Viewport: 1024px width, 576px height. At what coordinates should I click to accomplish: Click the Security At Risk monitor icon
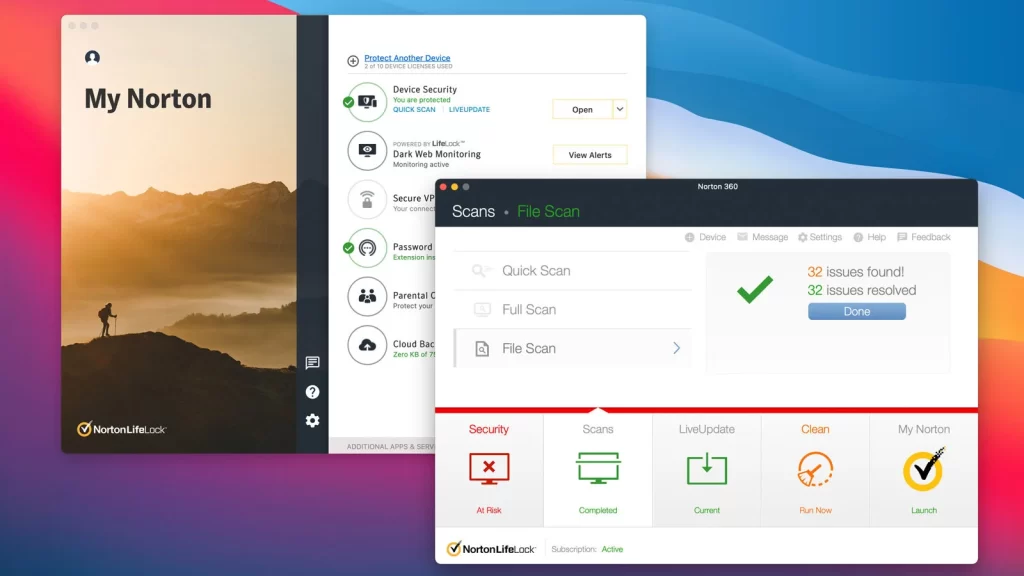click(x=488, y=469)
